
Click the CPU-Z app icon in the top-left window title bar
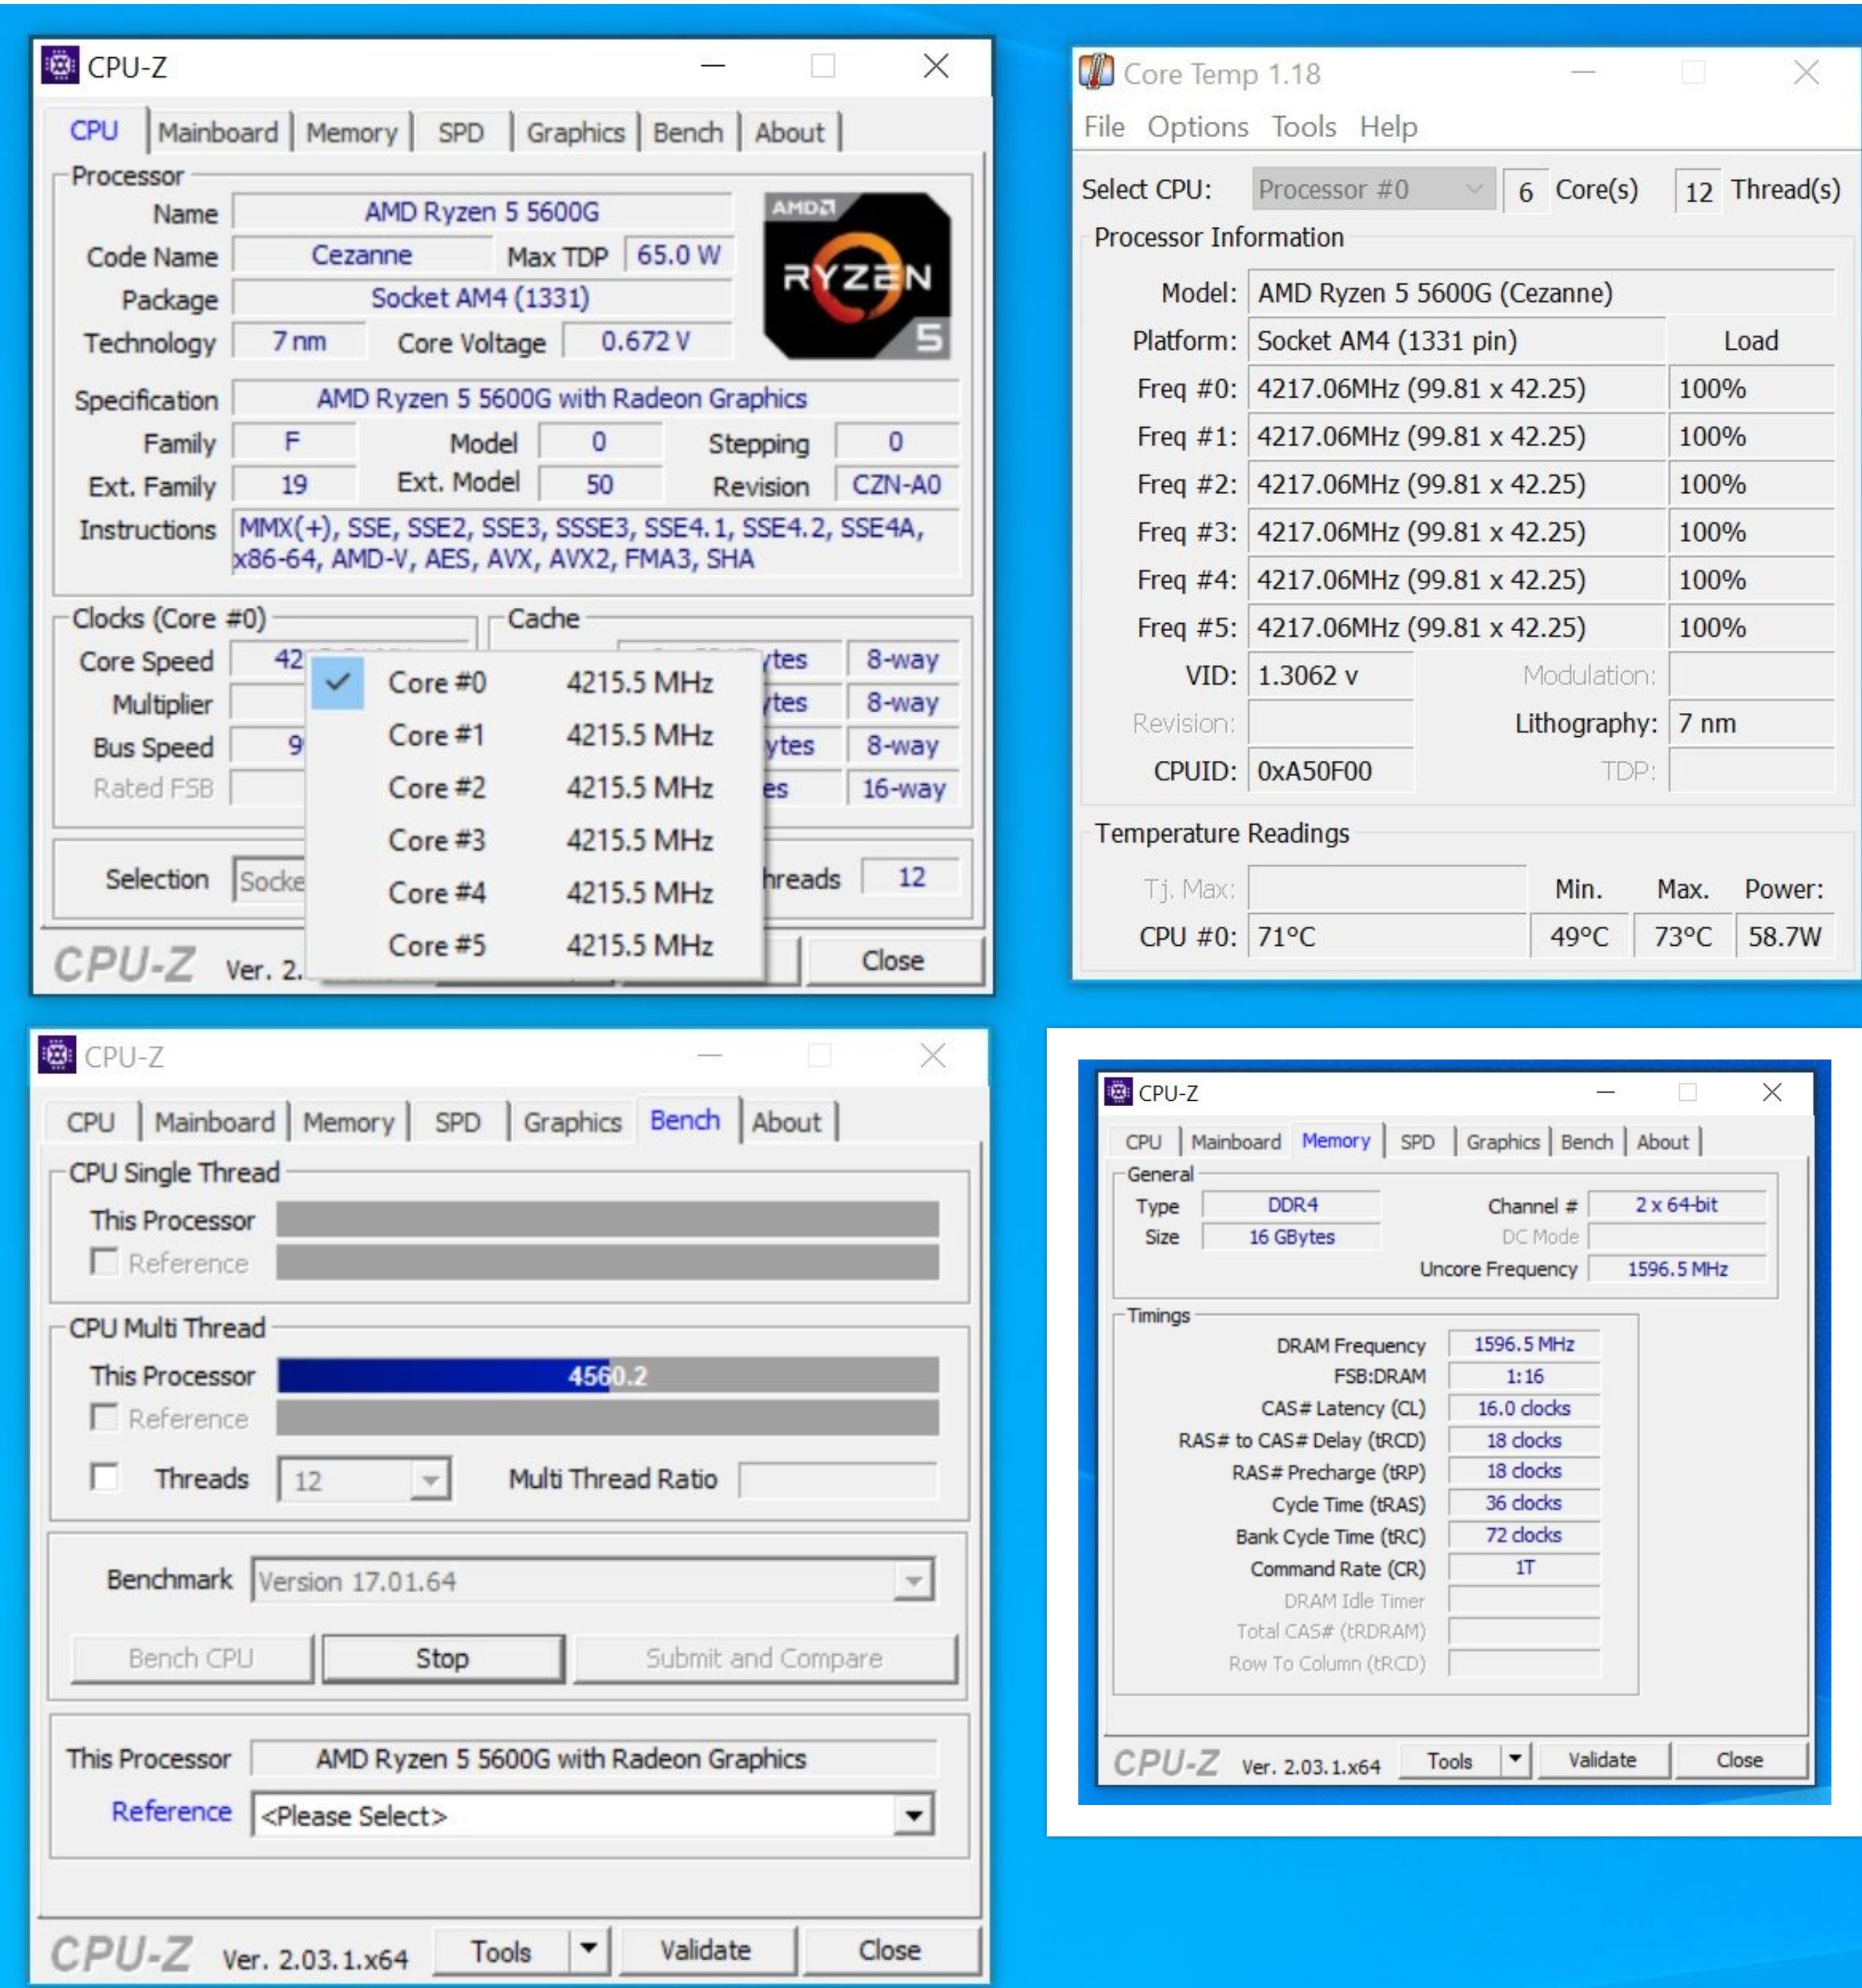[x=60, y=65]
